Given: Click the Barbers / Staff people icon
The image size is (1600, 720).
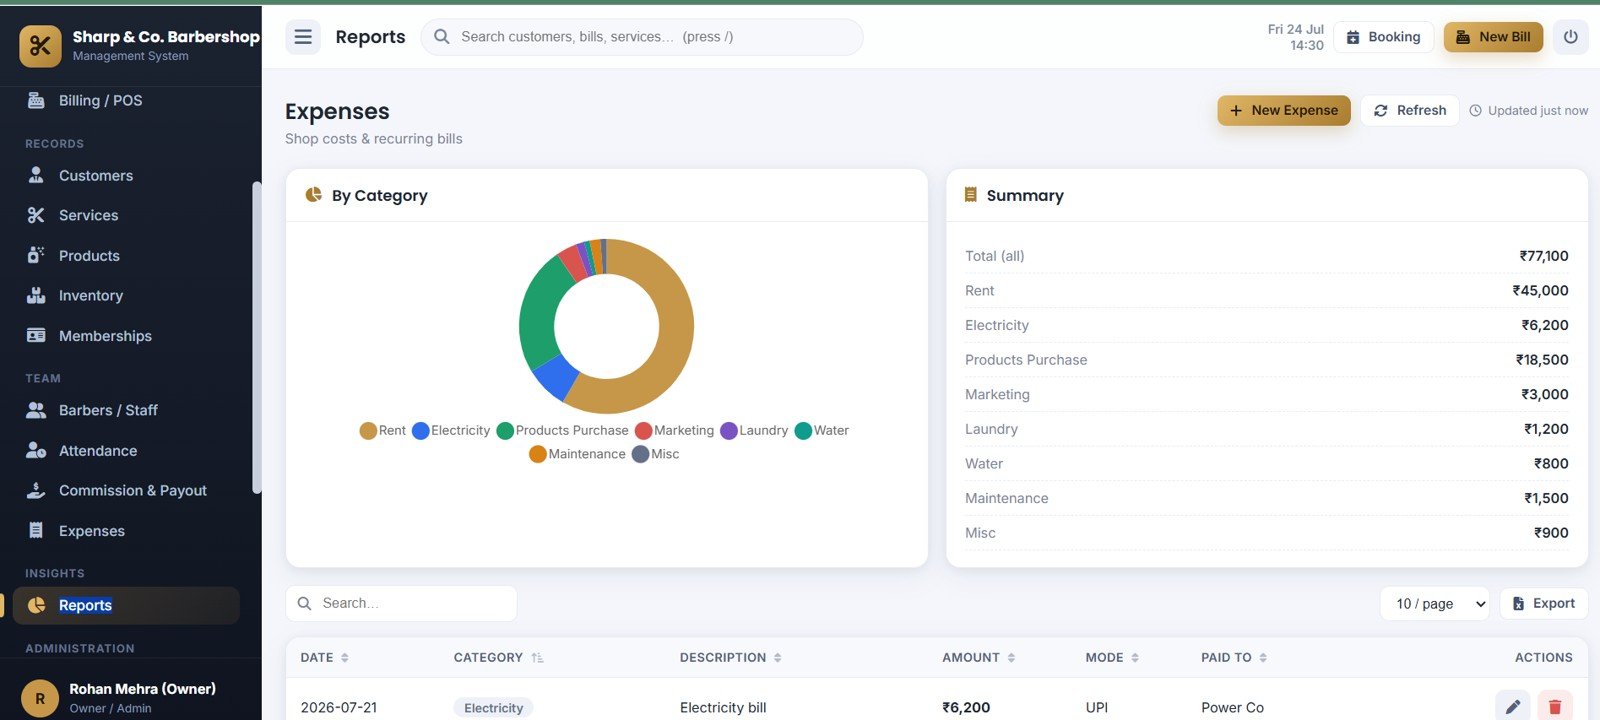Looking at the screenshot, I should coord(36,410).
